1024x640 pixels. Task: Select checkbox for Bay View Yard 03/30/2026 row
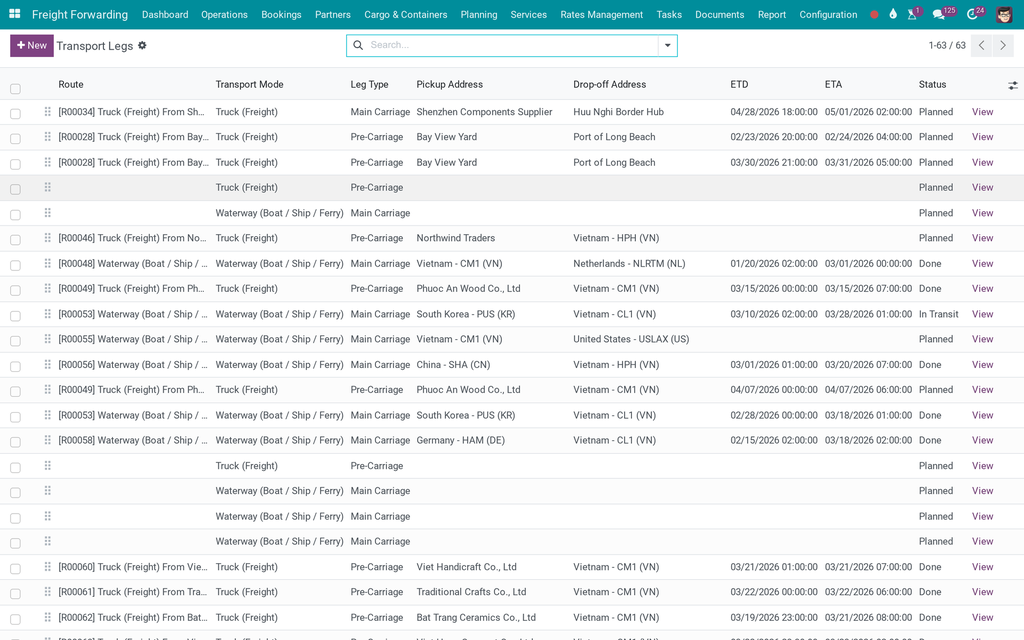[x=16, y=164]
